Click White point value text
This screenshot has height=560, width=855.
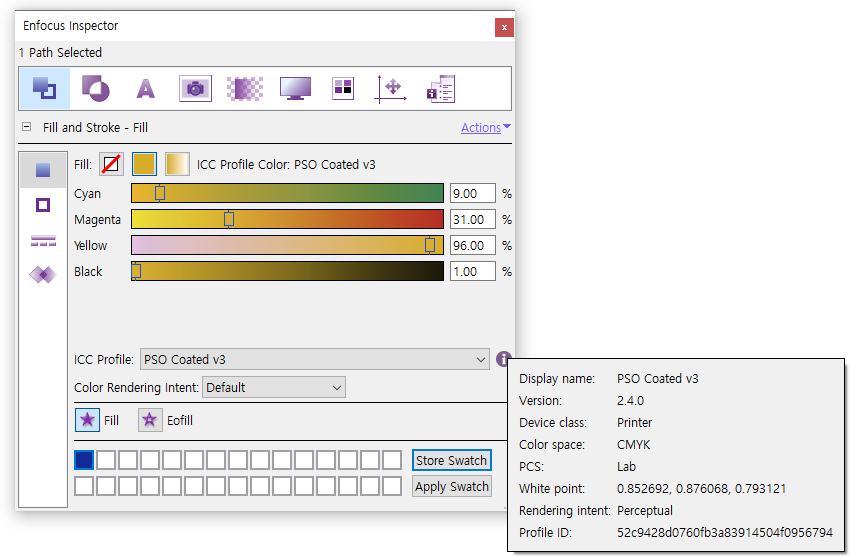[701, 489]
